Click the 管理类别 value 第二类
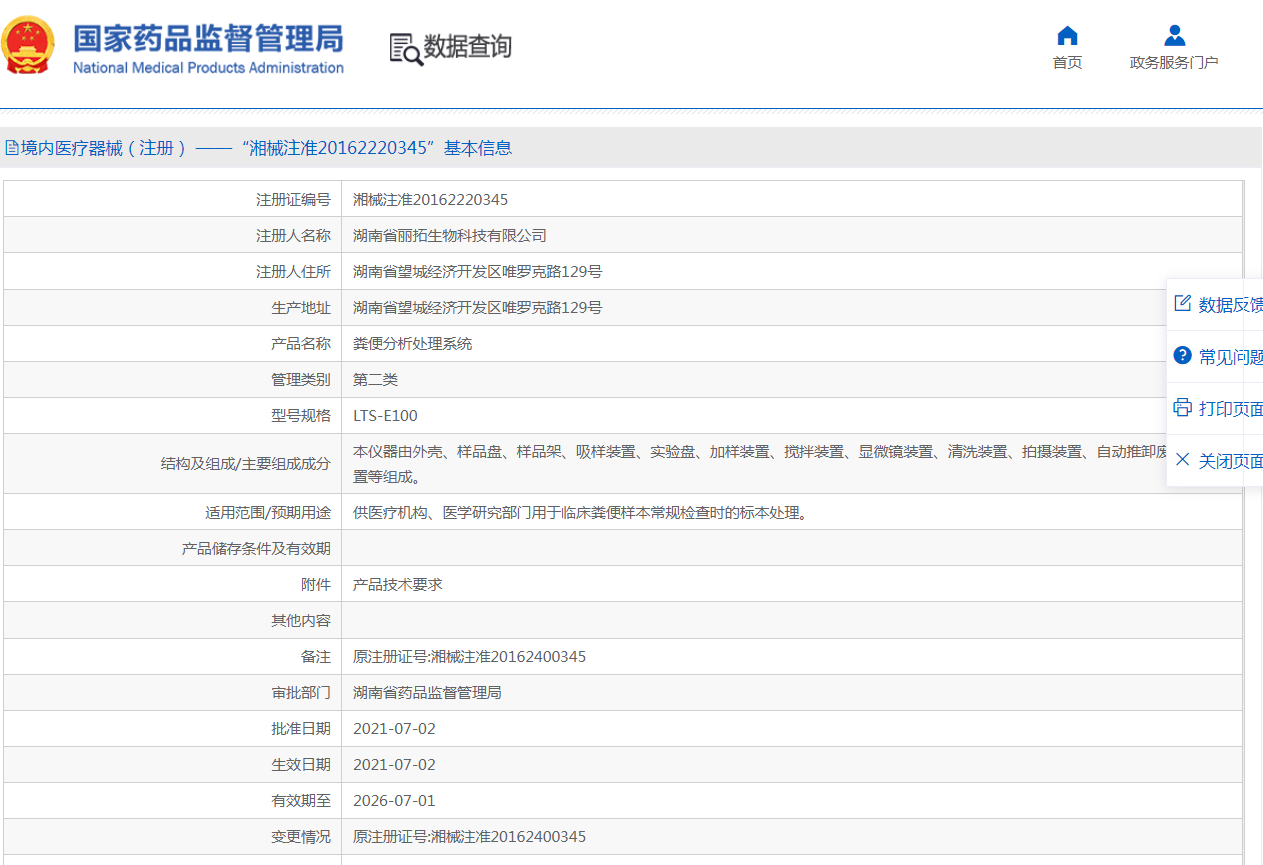Screen dimensions: 1263x865 point(375,380)
